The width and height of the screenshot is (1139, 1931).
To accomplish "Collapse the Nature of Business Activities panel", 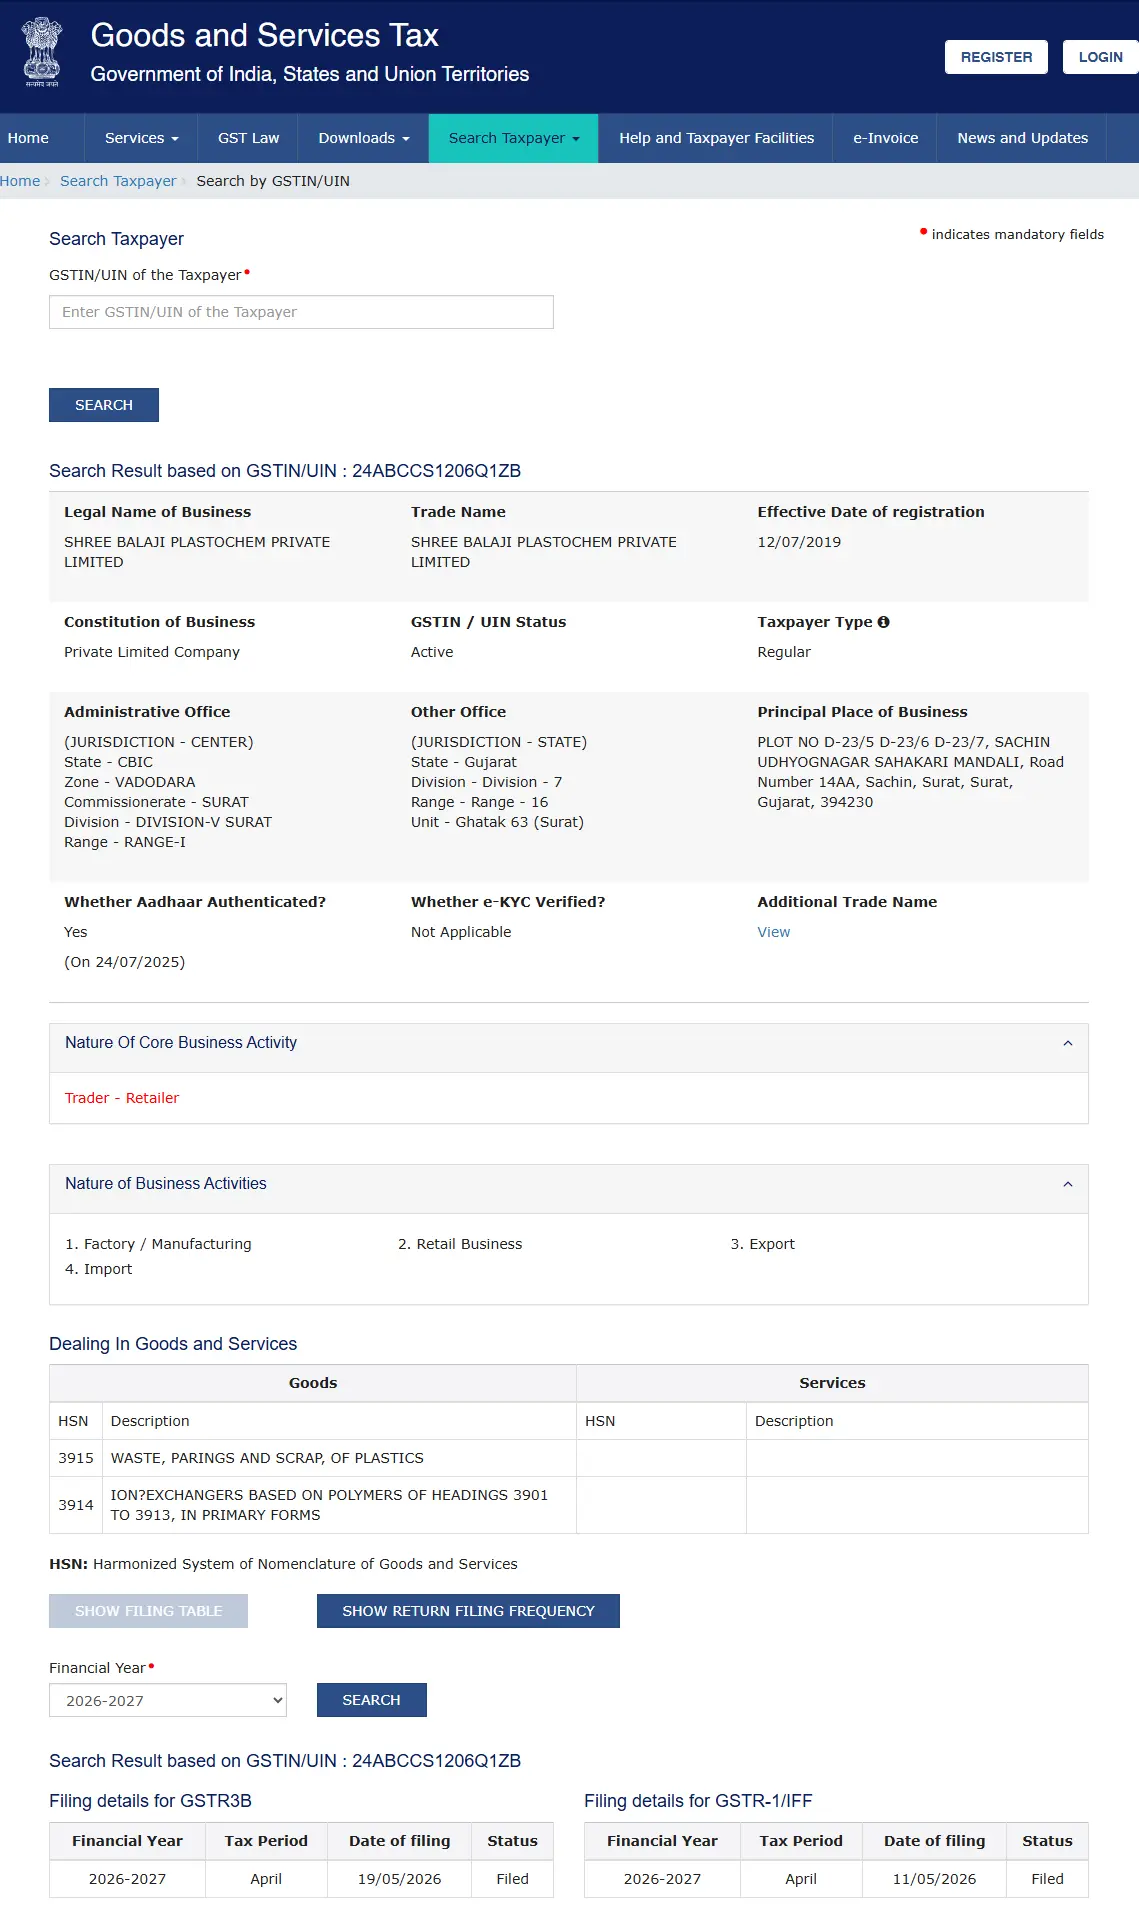I will (1067, 1184).
